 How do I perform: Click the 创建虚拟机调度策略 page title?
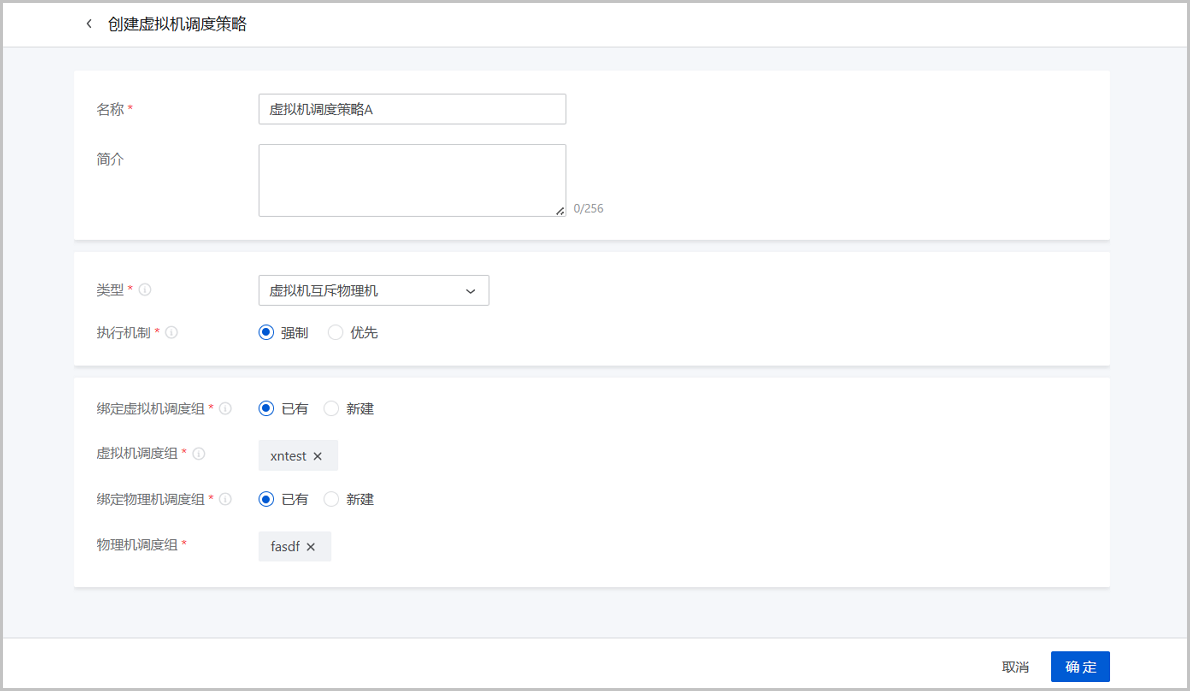177,24
